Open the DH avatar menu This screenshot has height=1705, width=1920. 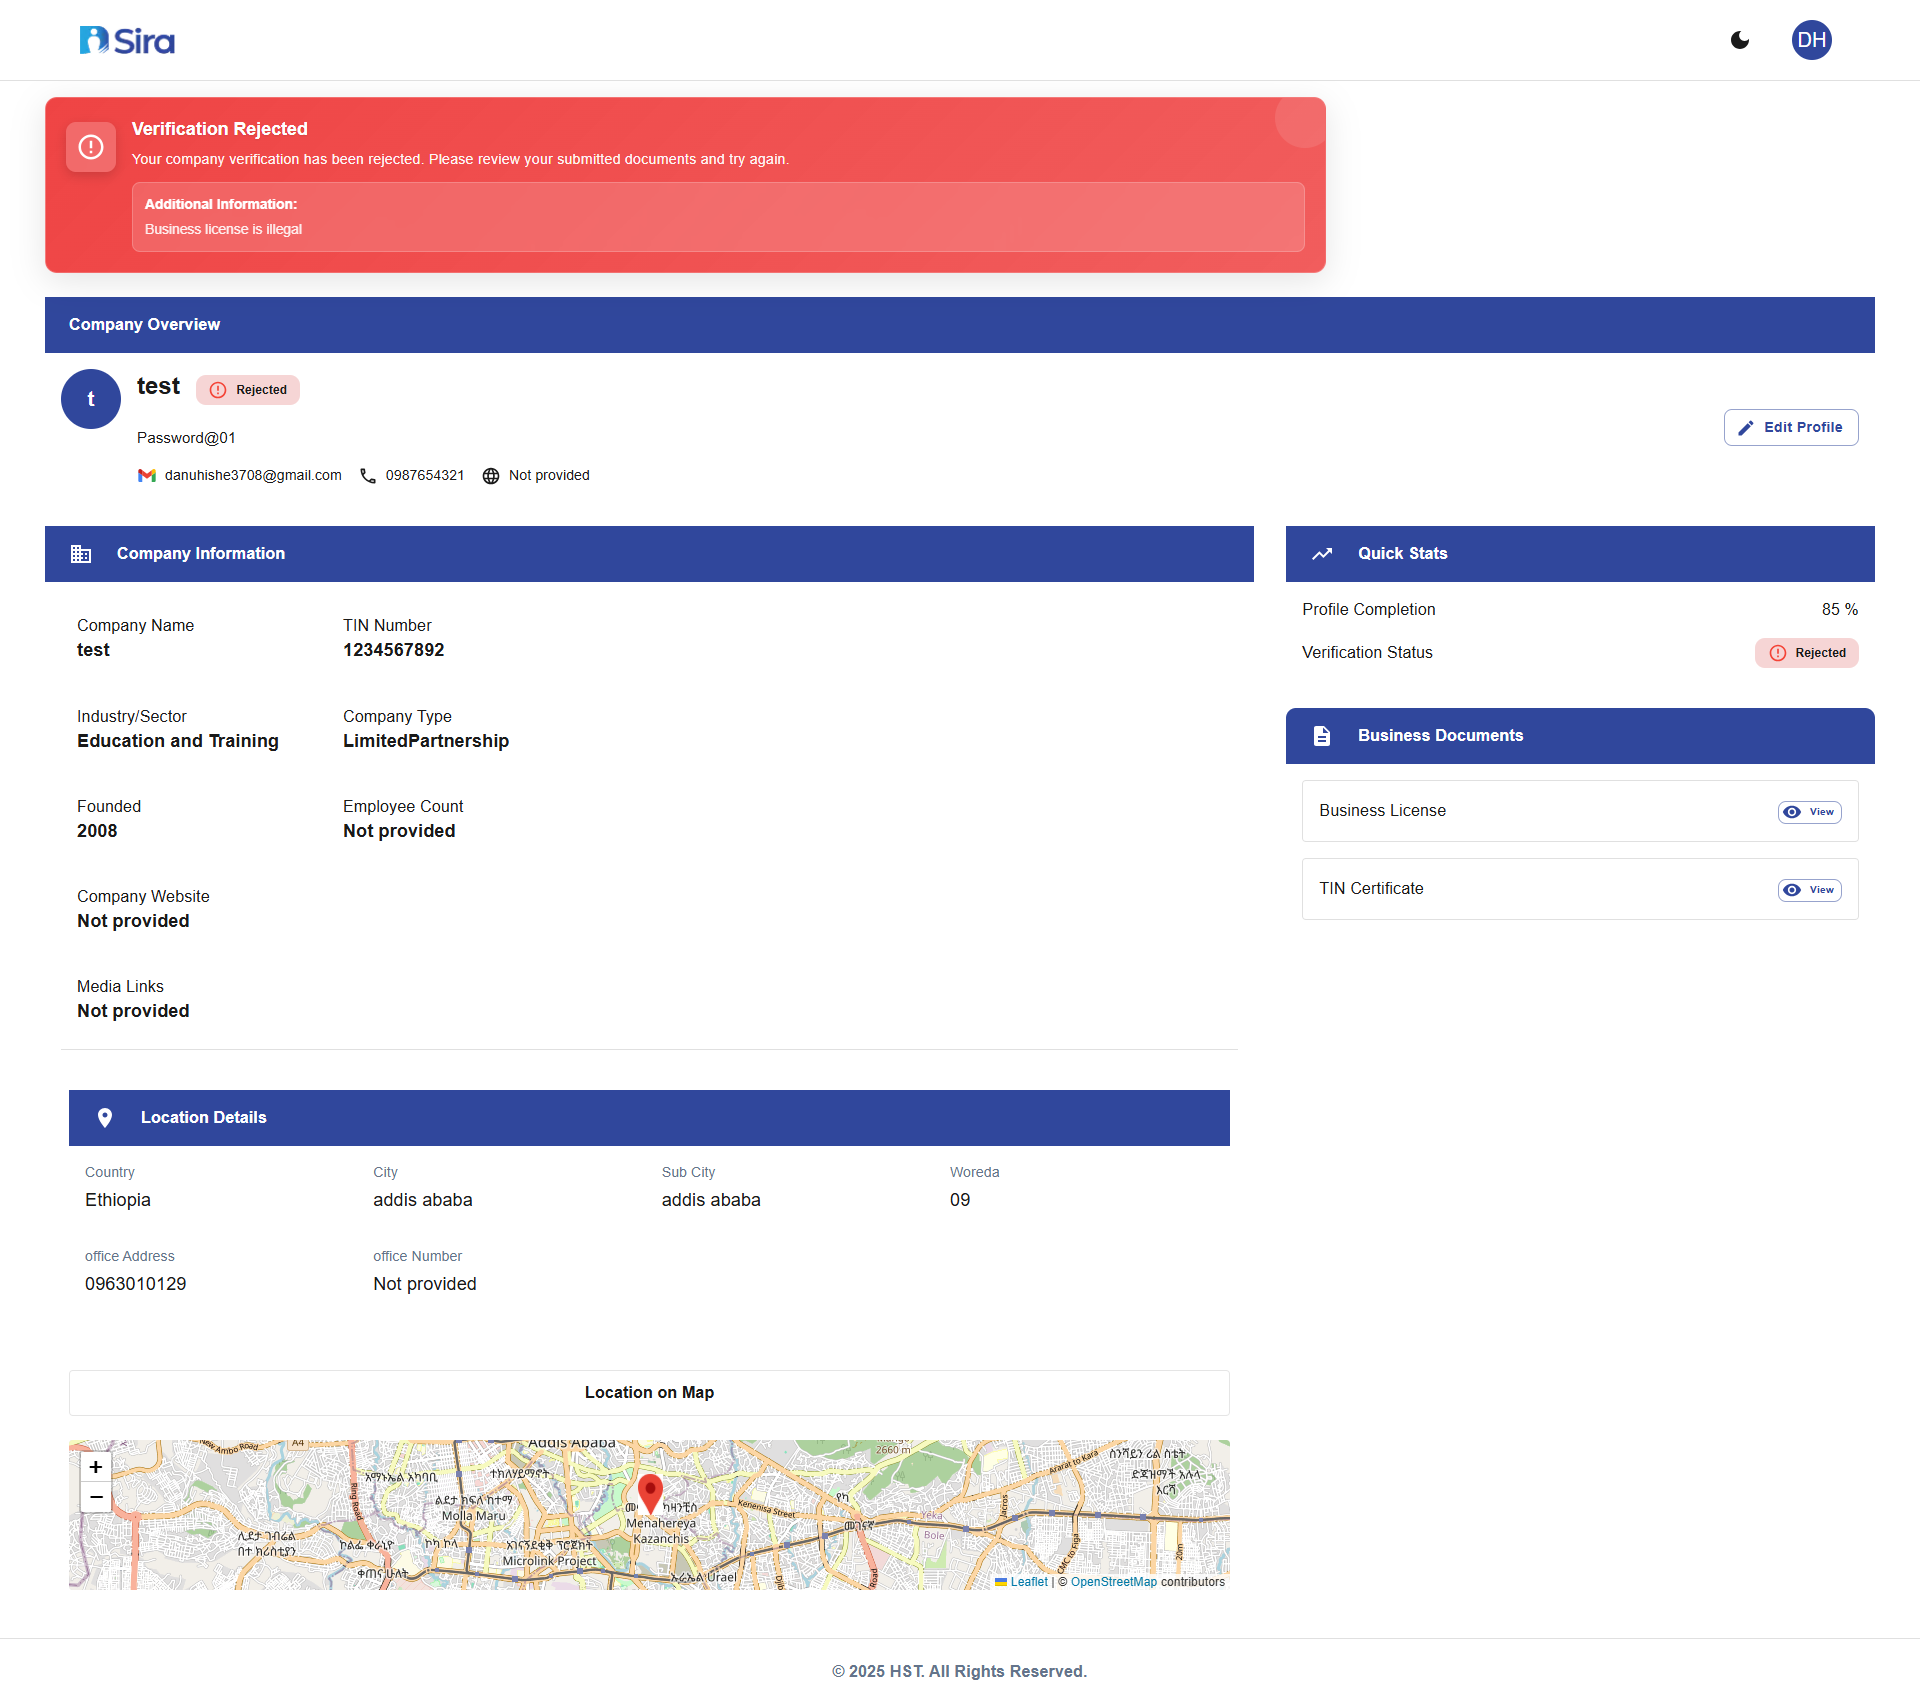(1812, 40)
